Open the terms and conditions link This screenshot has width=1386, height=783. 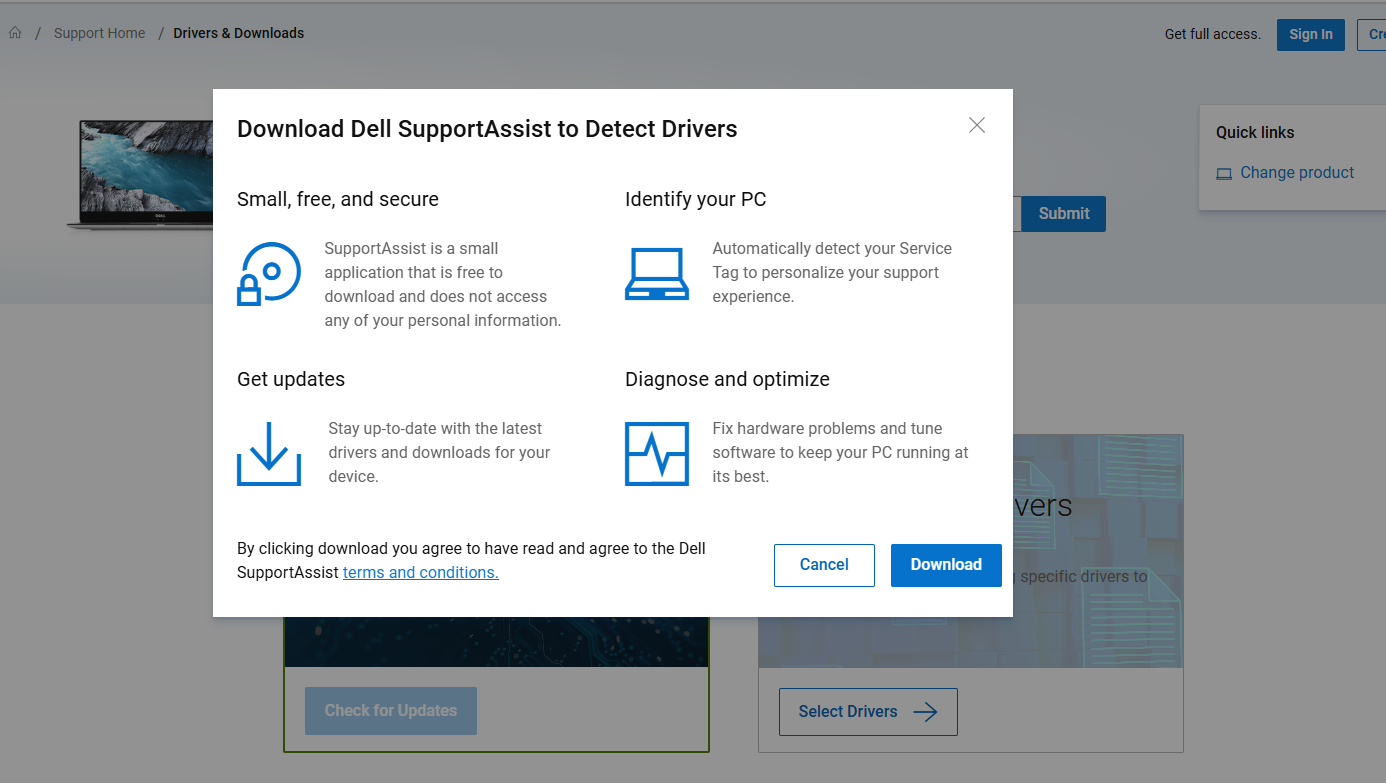[x=421, y=573]
